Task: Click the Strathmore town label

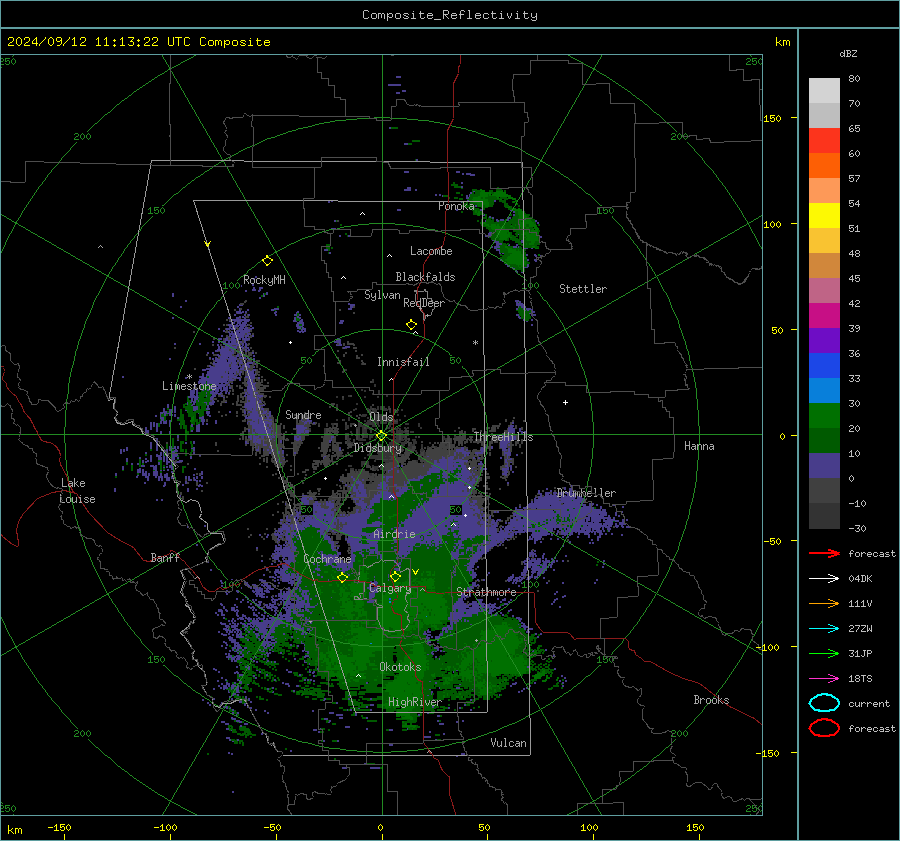Action: (x=486, y=592)
